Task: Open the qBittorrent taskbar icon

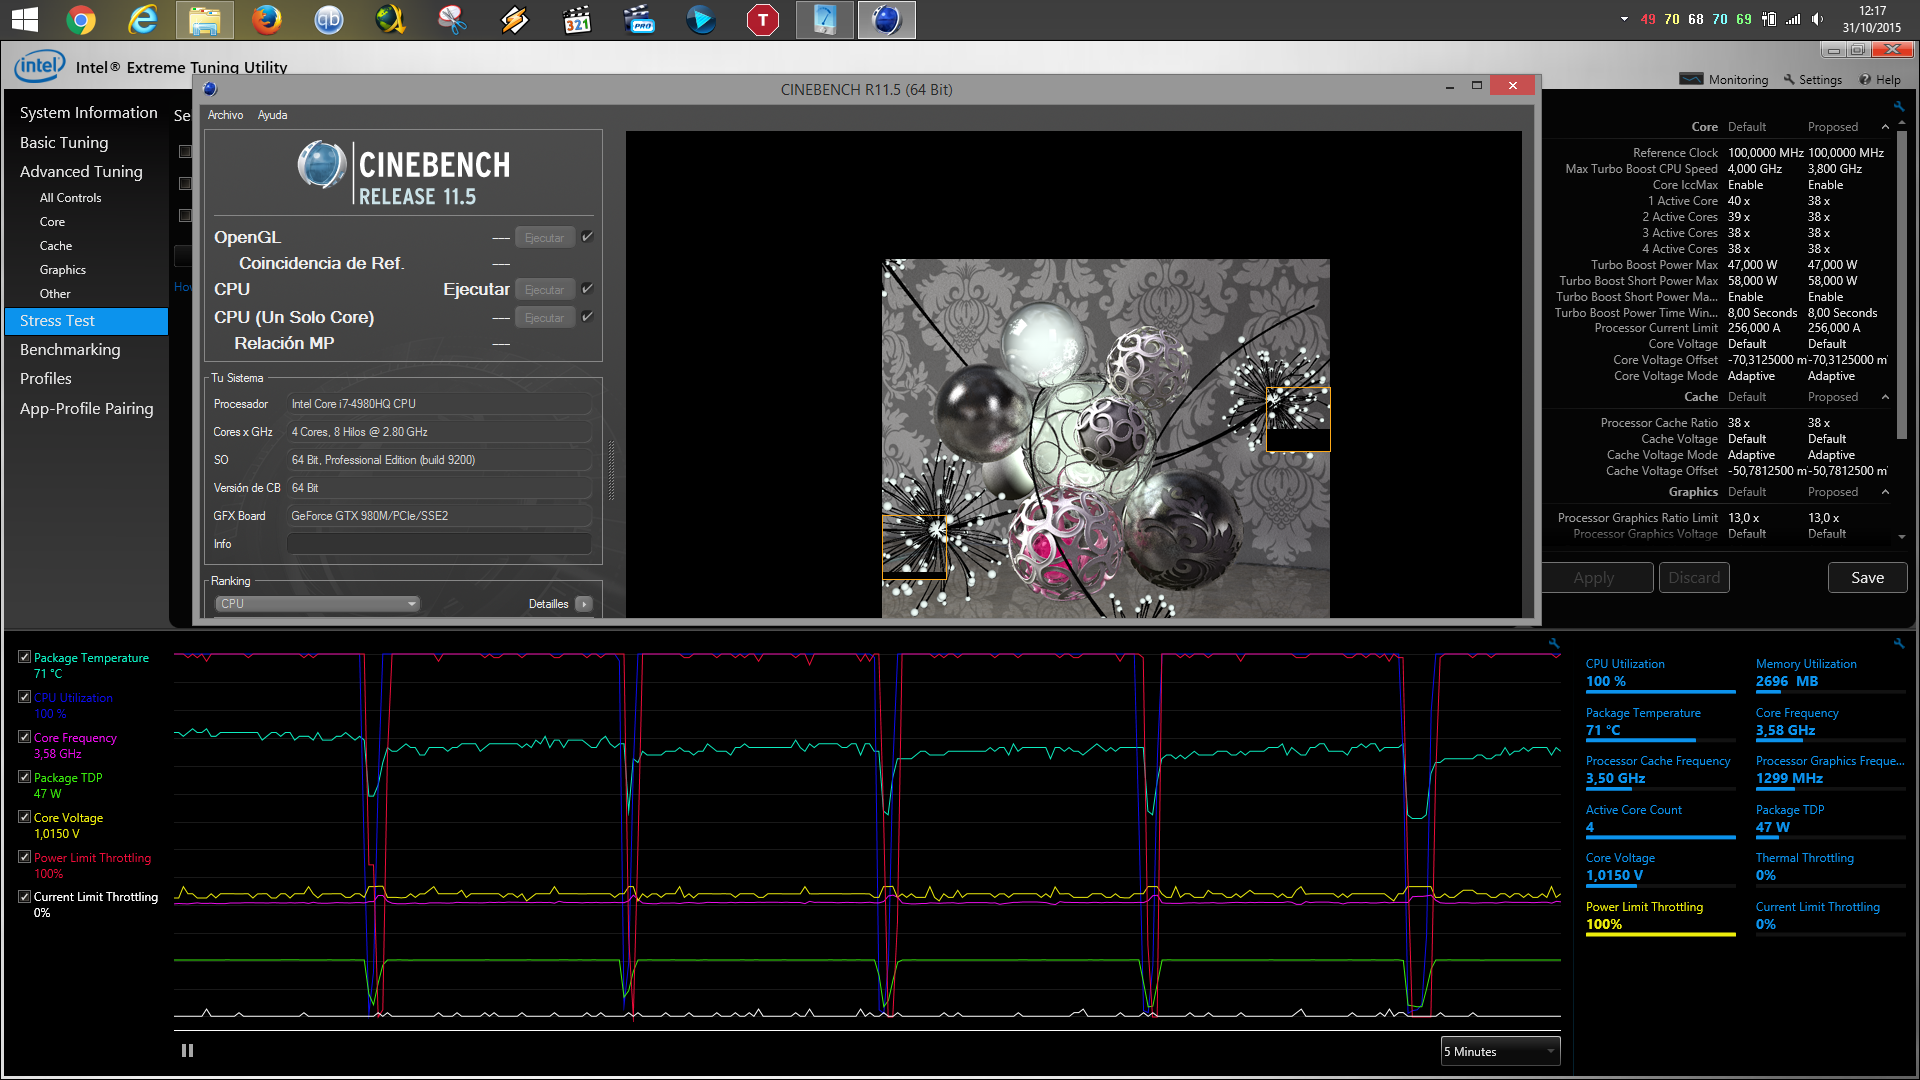Action: [328, 19]
